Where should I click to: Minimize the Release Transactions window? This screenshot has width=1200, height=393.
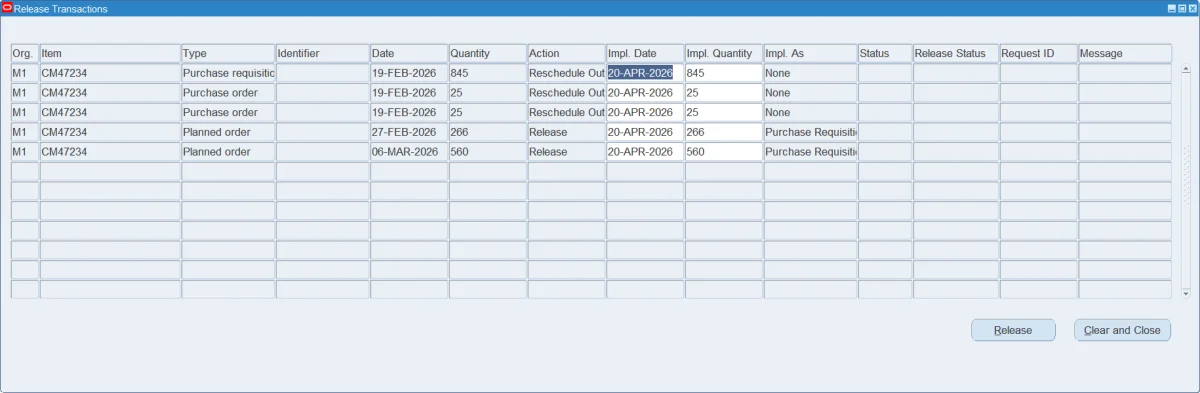[x=1172, y=8]
